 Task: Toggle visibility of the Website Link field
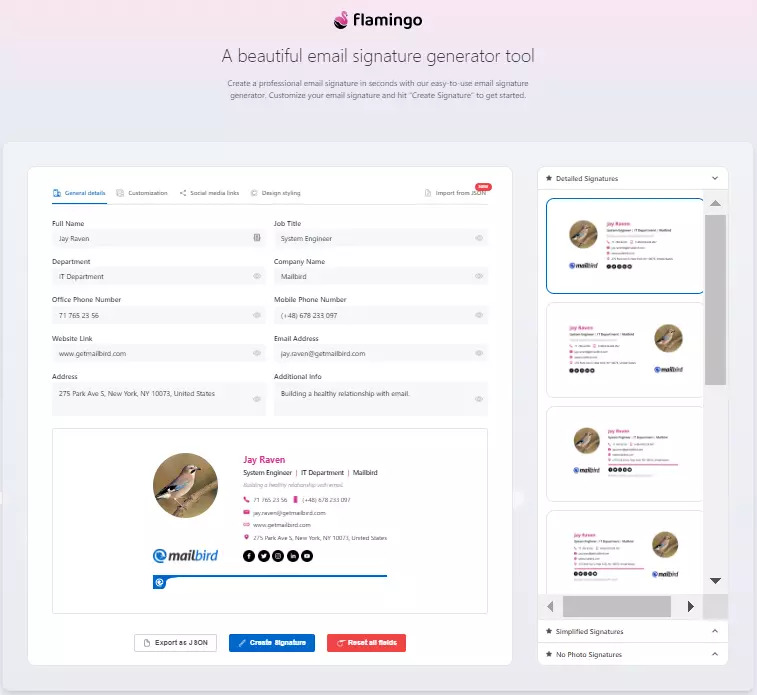[x=257, y=353]
